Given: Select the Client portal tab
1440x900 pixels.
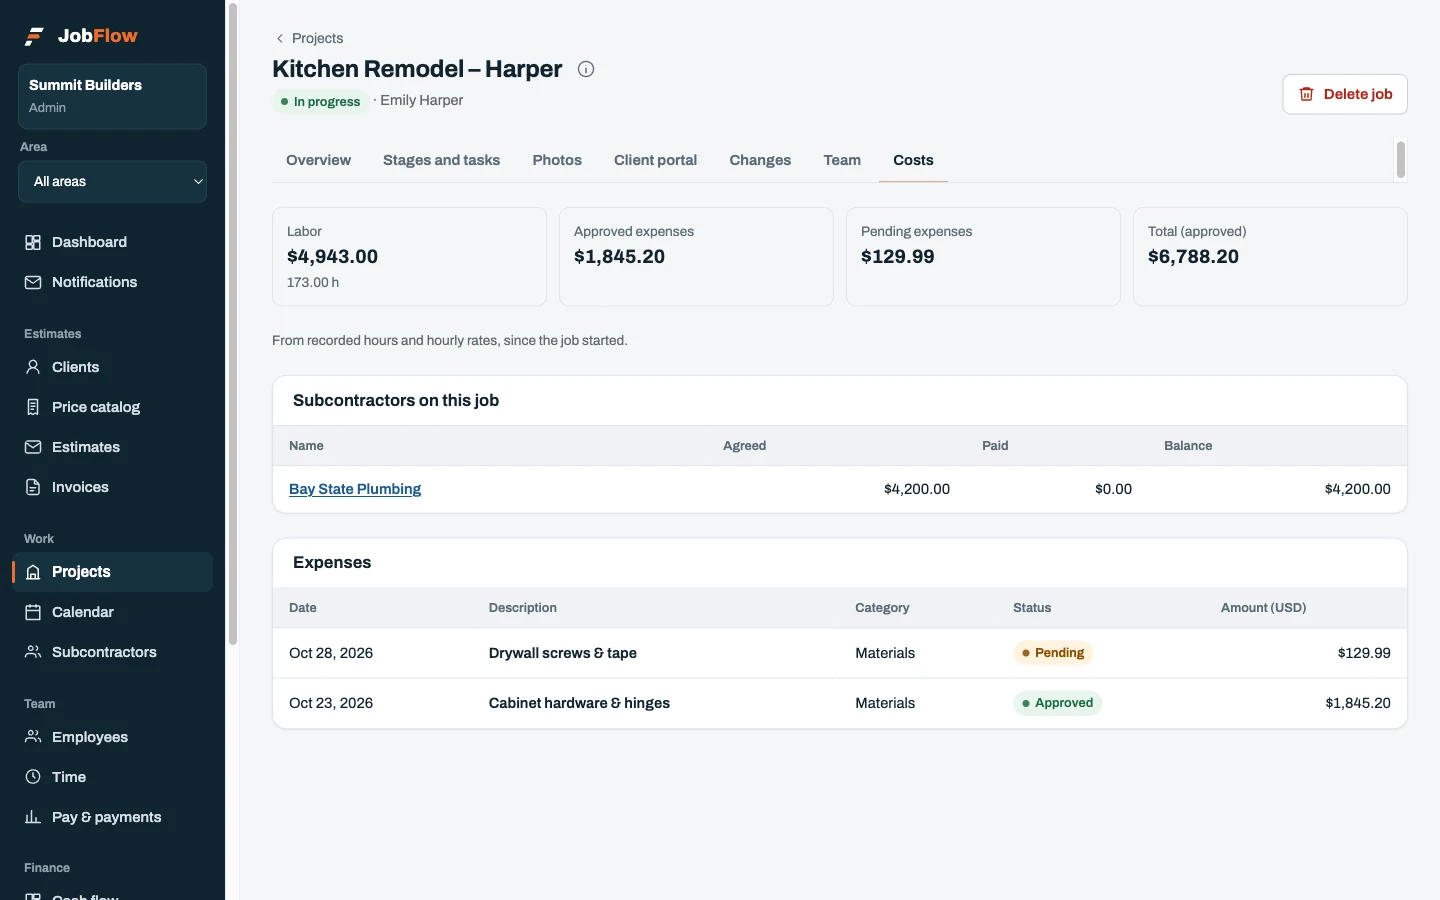Looking at the screenshot, I should pyautogui.click(x=655, y=160).
